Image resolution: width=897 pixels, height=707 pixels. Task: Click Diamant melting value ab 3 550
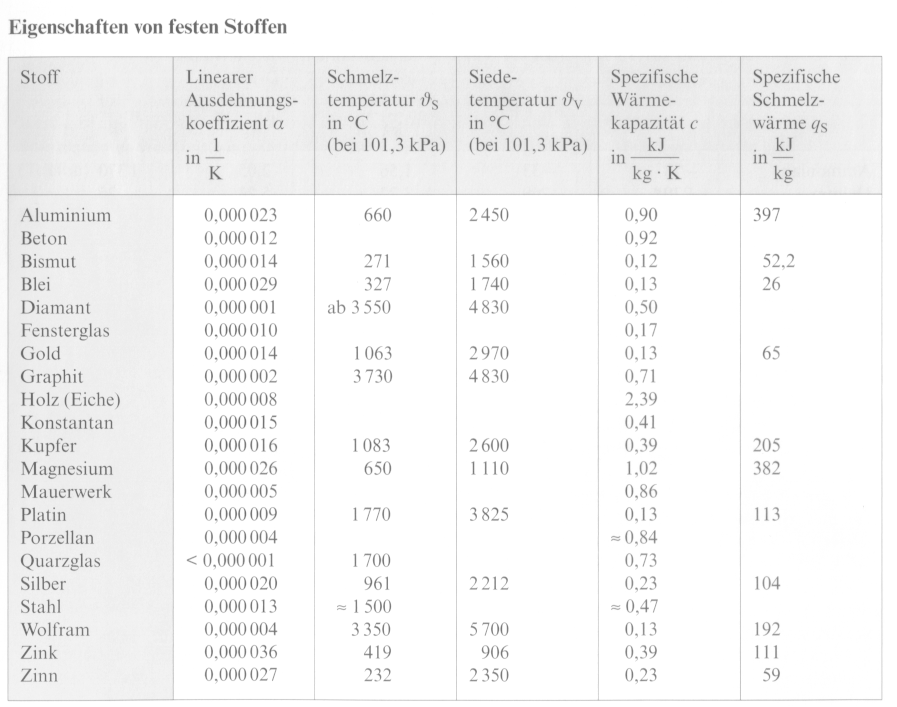pos(359,308)
